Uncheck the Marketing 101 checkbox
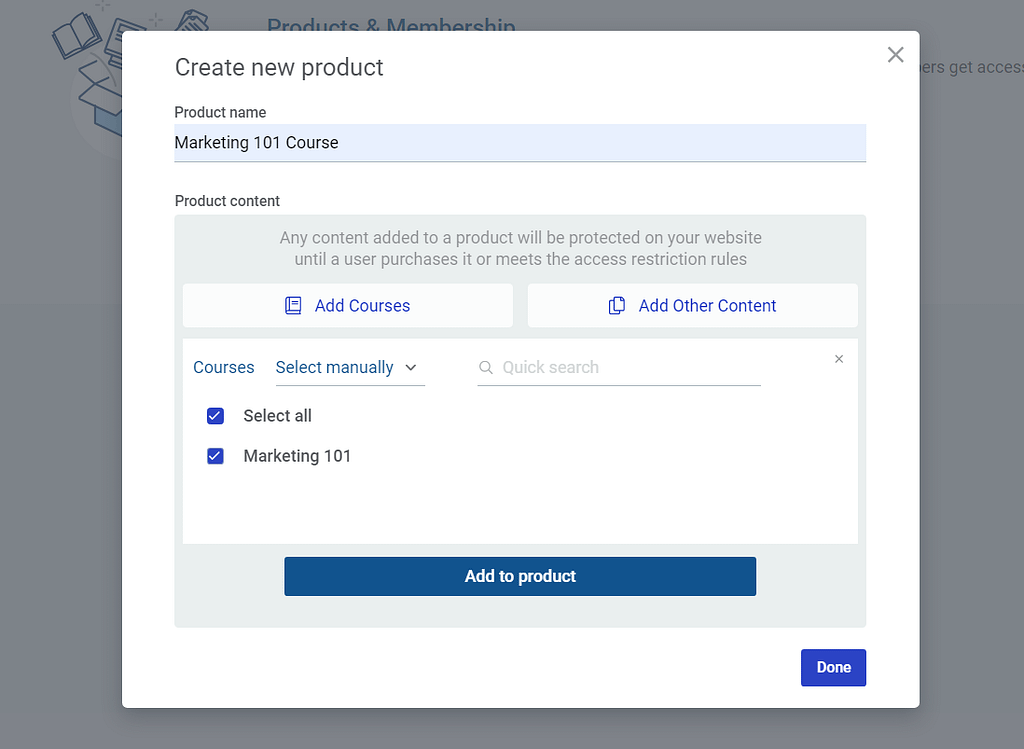Viewport: 1024px width, 749px height. click(x=215, y=456)
